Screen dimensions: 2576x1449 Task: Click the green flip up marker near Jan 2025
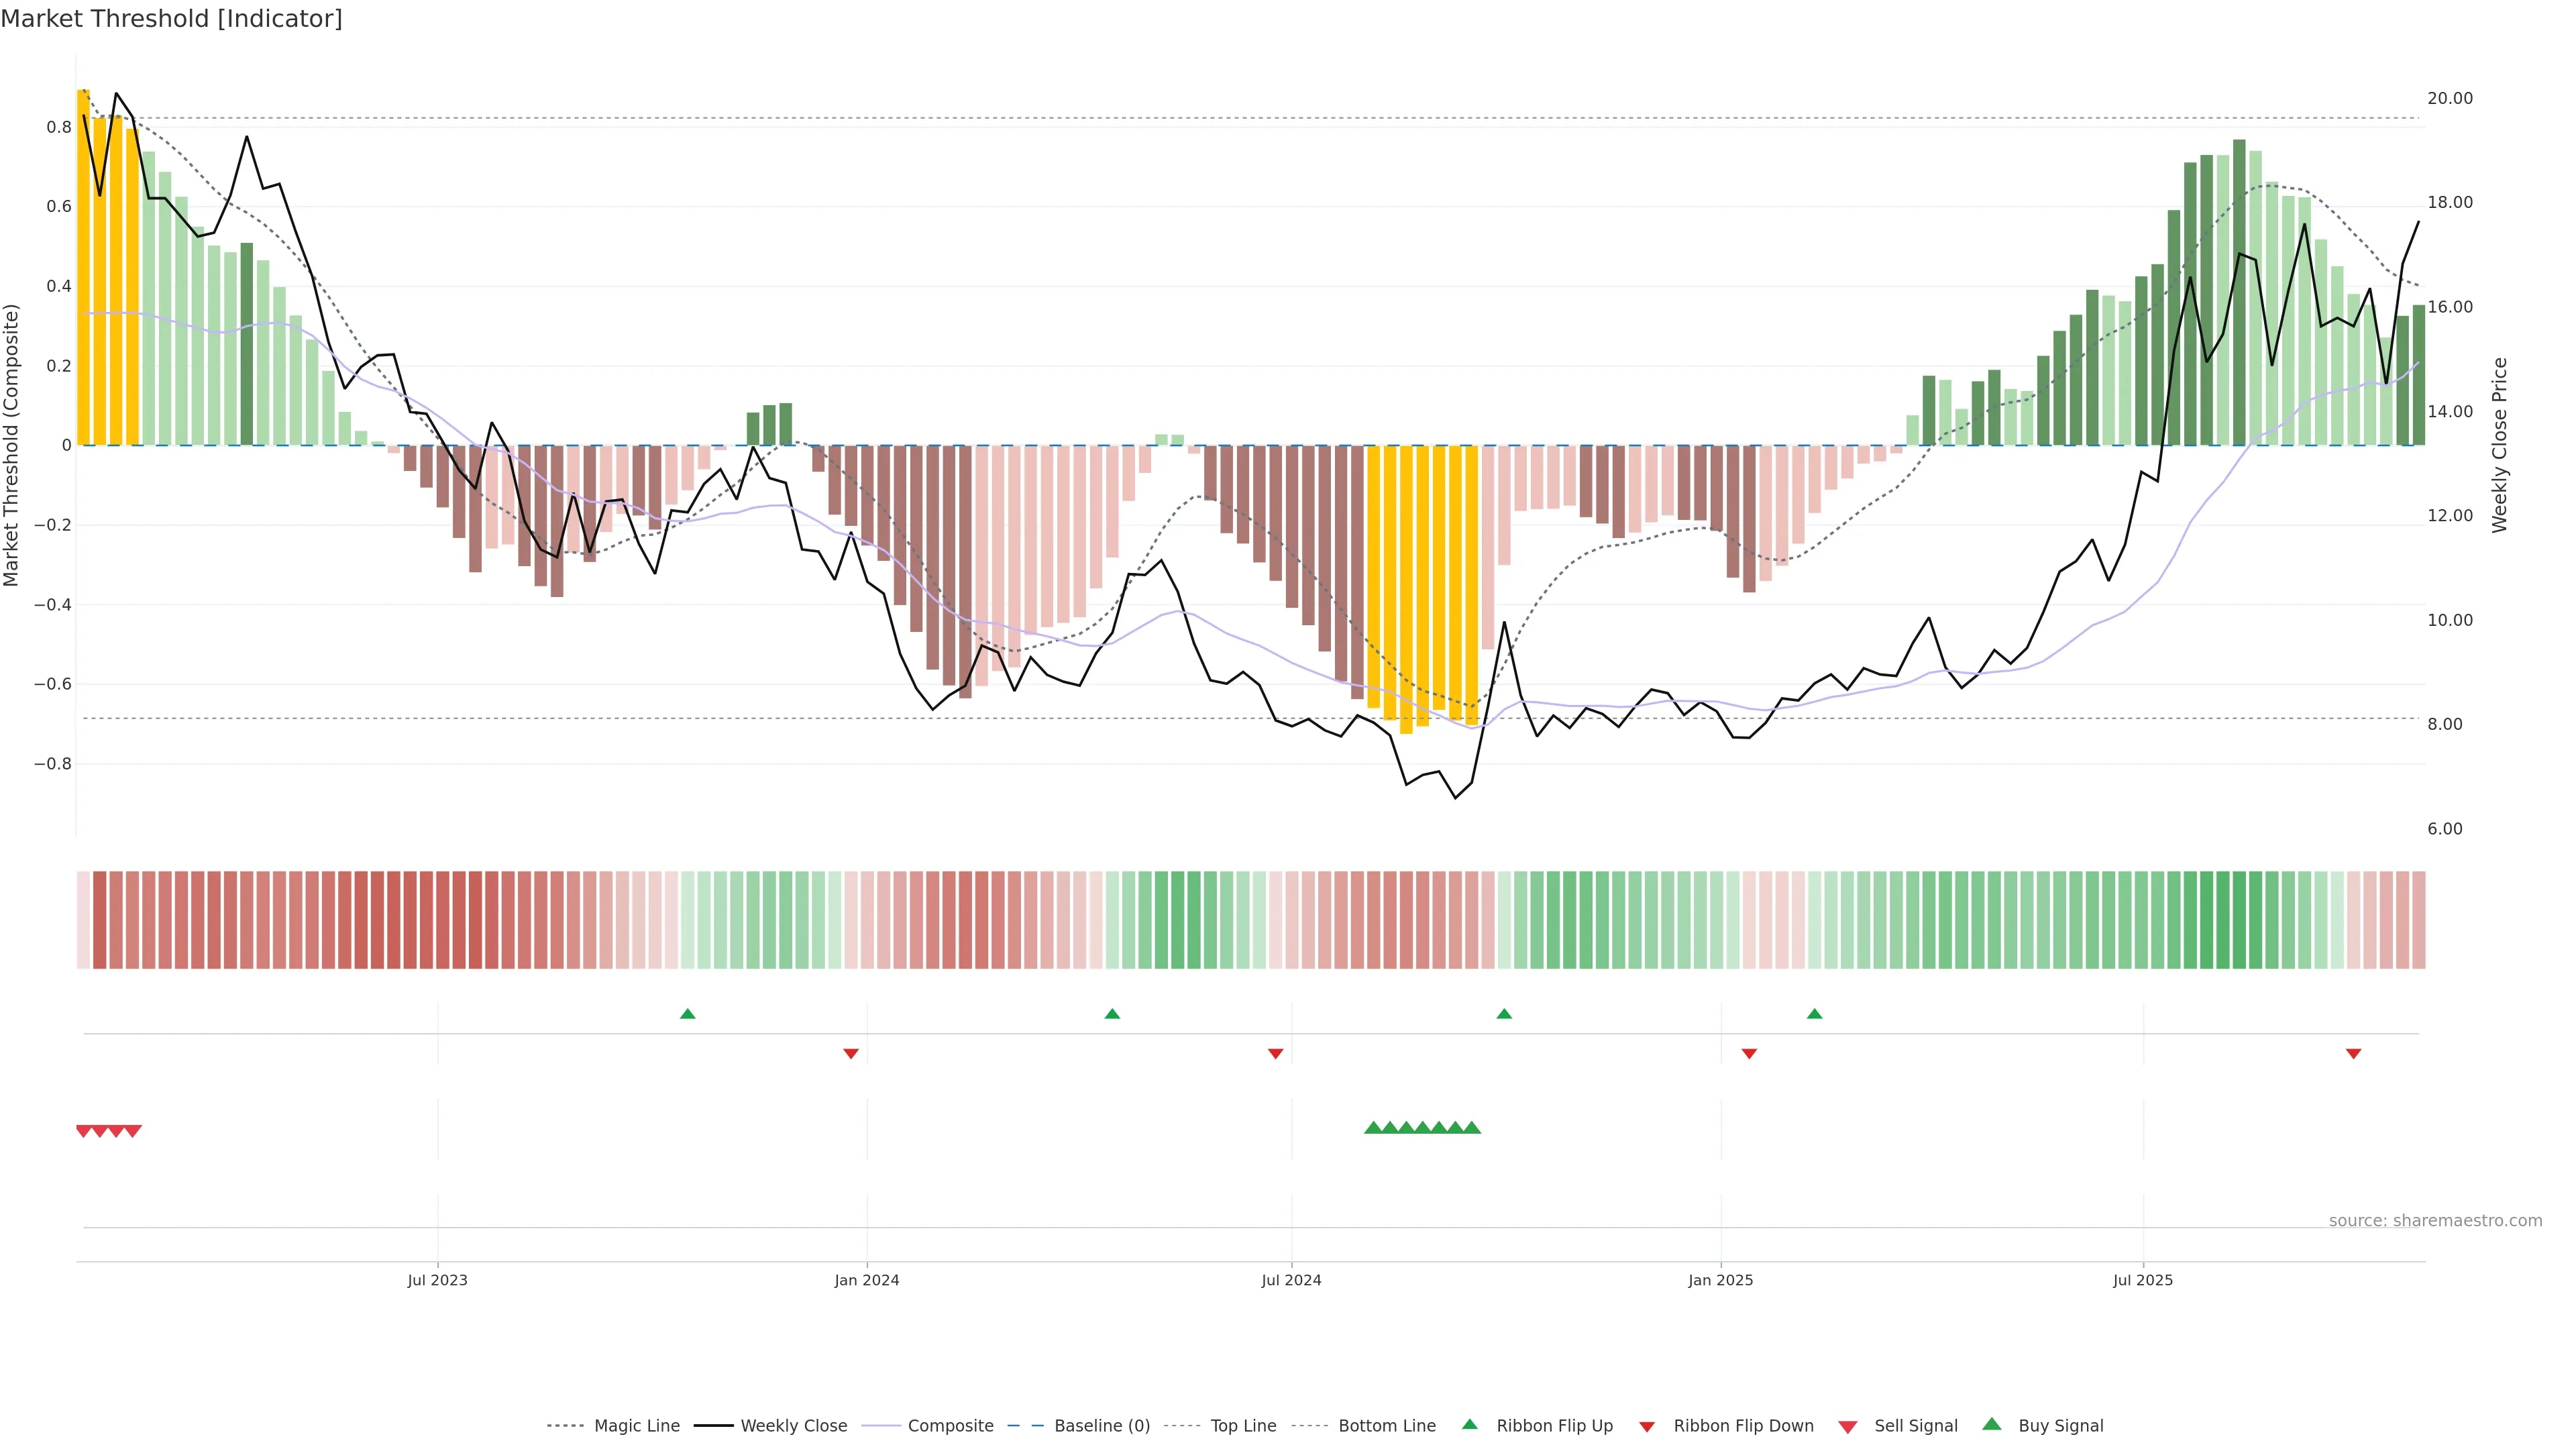tap(1815, 1014)
